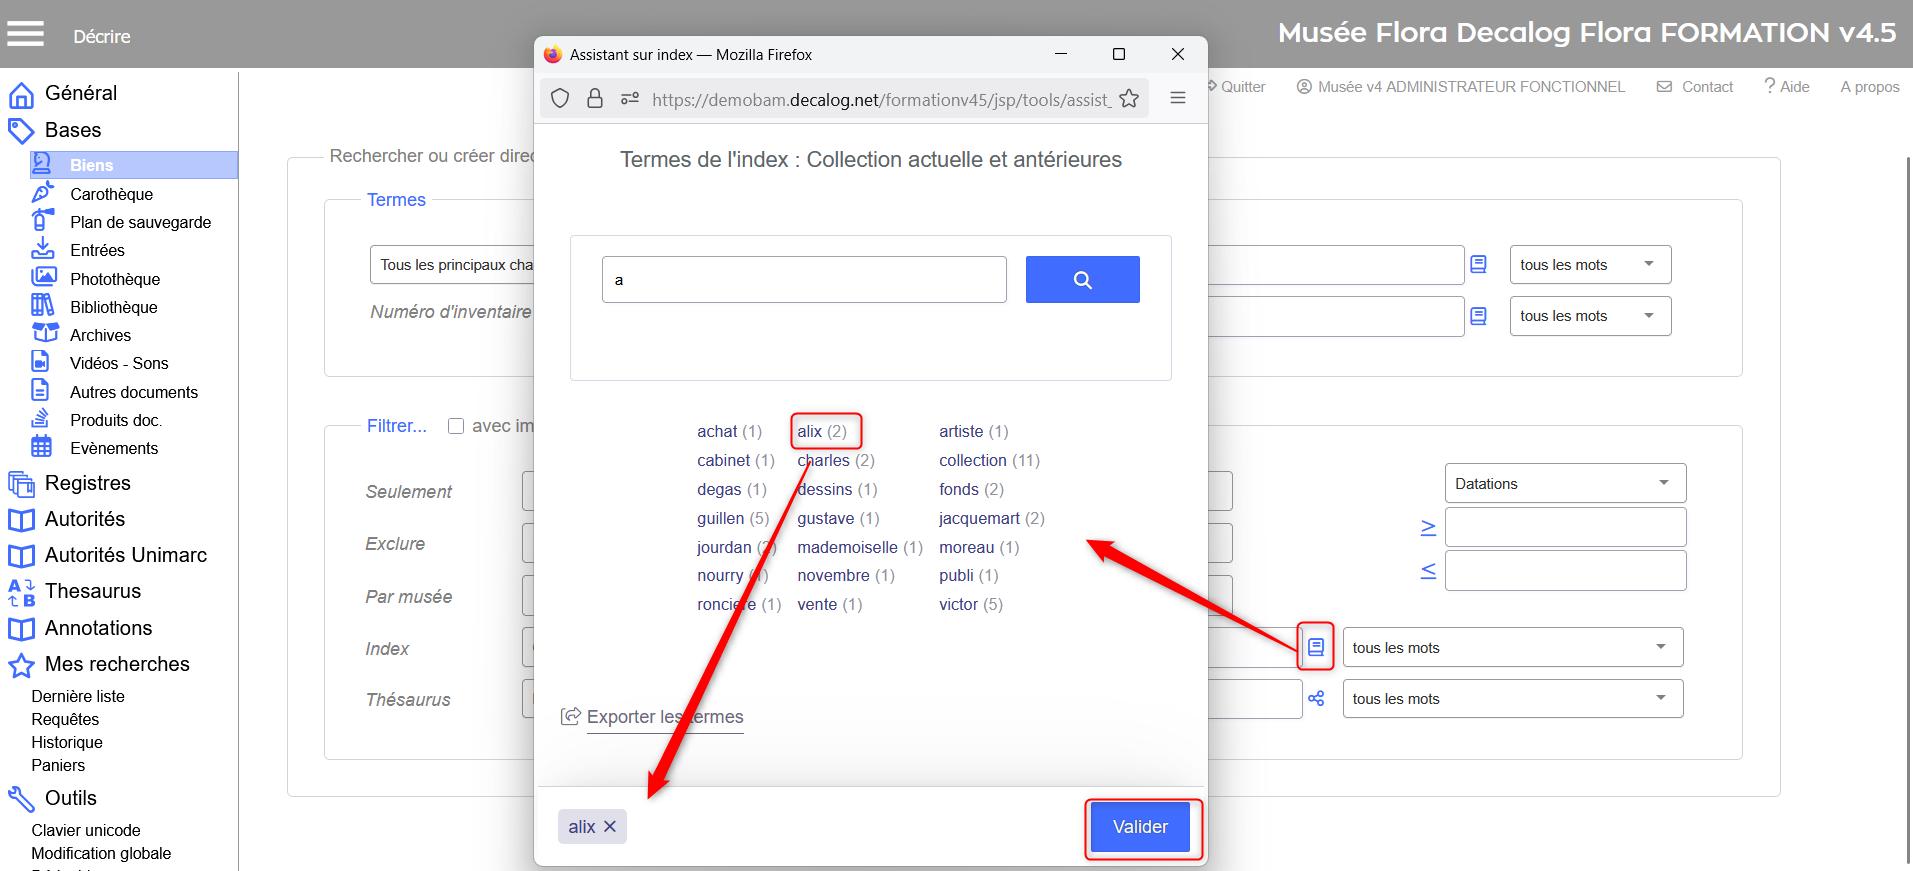This screenshot has height=871, width=1913.
Task: Click the Valider button
Action: pos(1140,827)
